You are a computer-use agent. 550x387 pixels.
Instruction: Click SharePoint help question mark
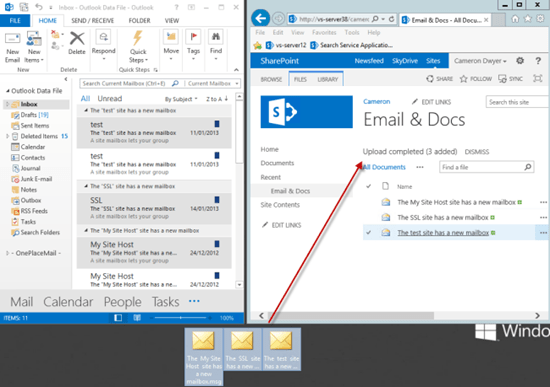(x=538, y=61)
